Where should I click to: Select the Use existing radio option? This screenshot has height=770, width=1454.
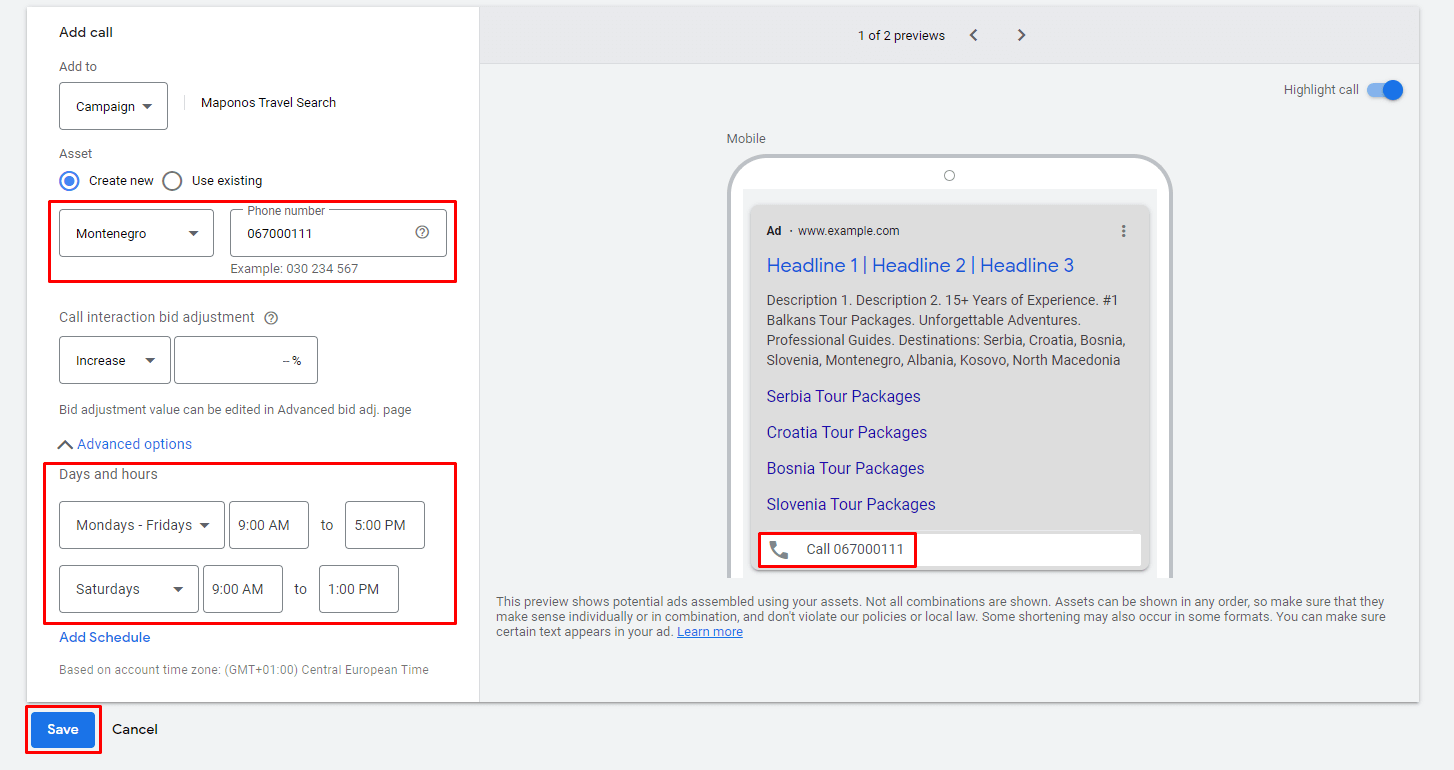pos(172,181)
